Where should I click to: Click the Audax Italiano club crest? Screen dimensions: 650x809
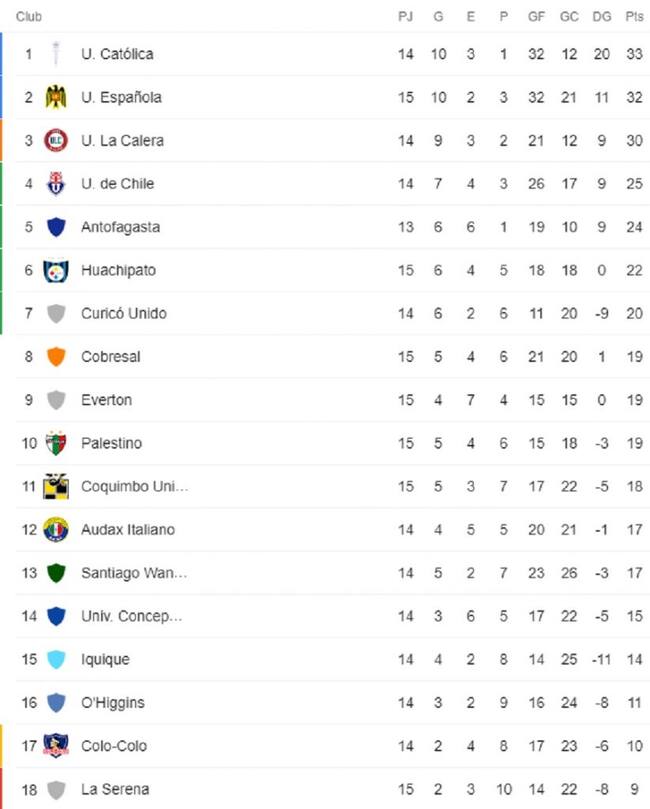coord(56,530)
